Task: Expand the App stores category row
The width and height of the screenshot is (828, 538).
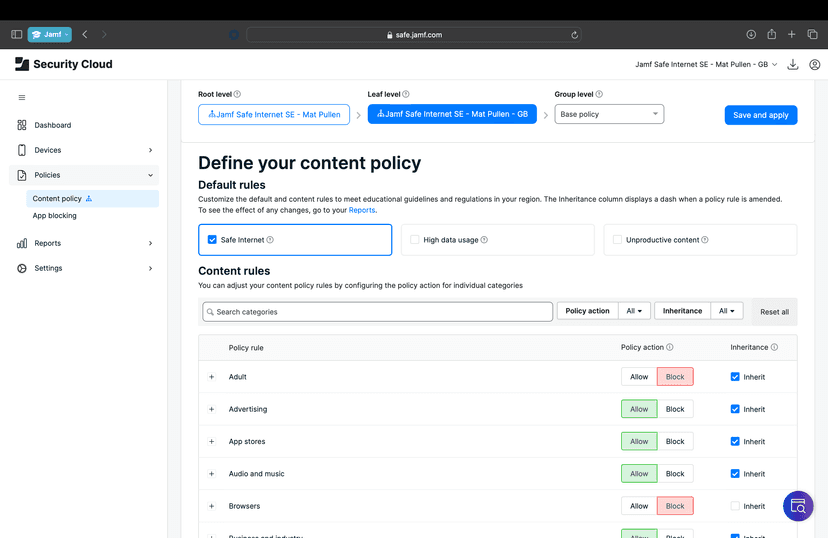Action: 212,441
